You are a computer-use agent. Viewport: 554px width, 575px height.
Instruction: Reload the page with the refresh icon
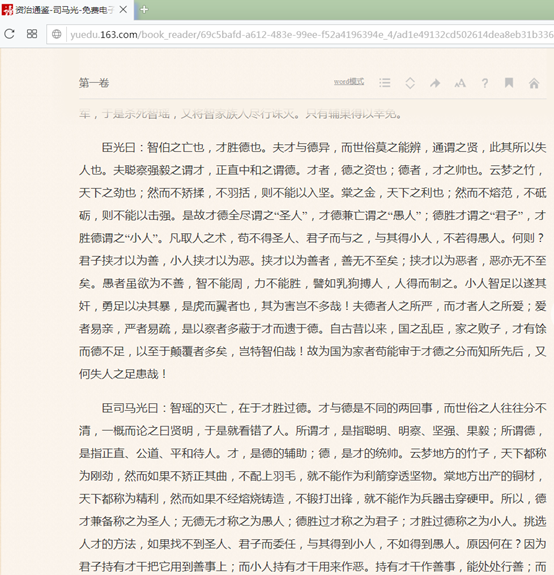[x=10, y=34]
